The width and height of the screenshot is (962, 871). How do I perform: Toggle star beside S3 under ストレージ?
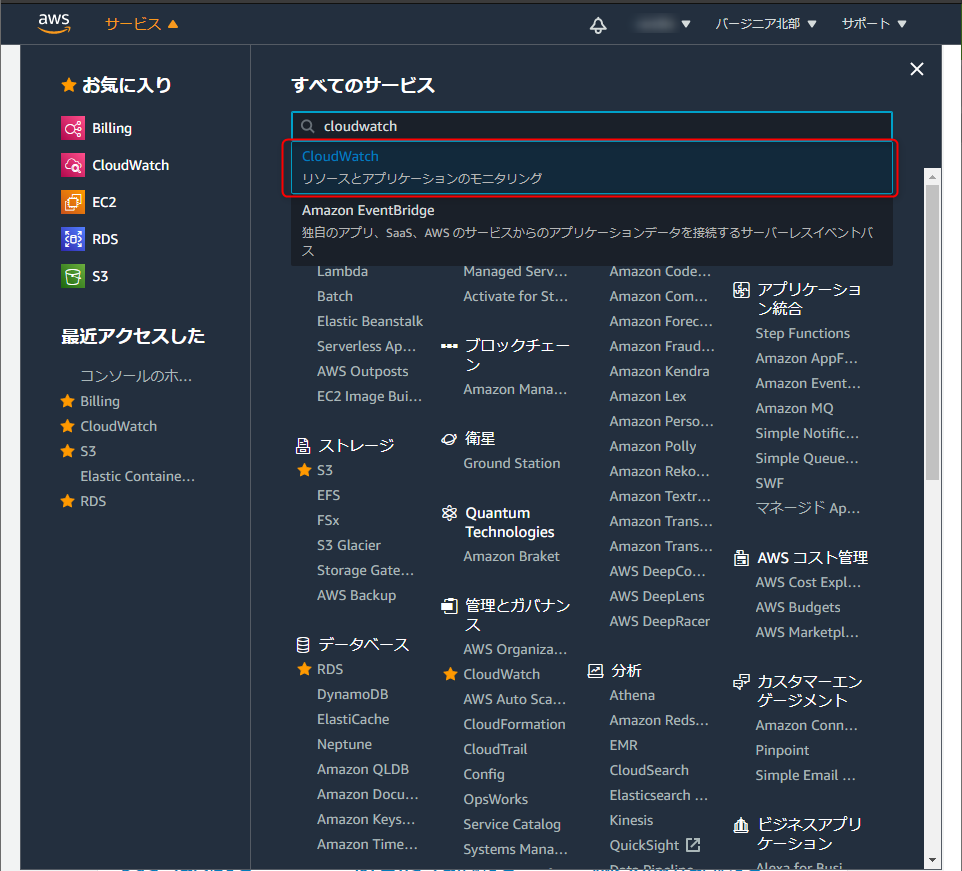304,470
